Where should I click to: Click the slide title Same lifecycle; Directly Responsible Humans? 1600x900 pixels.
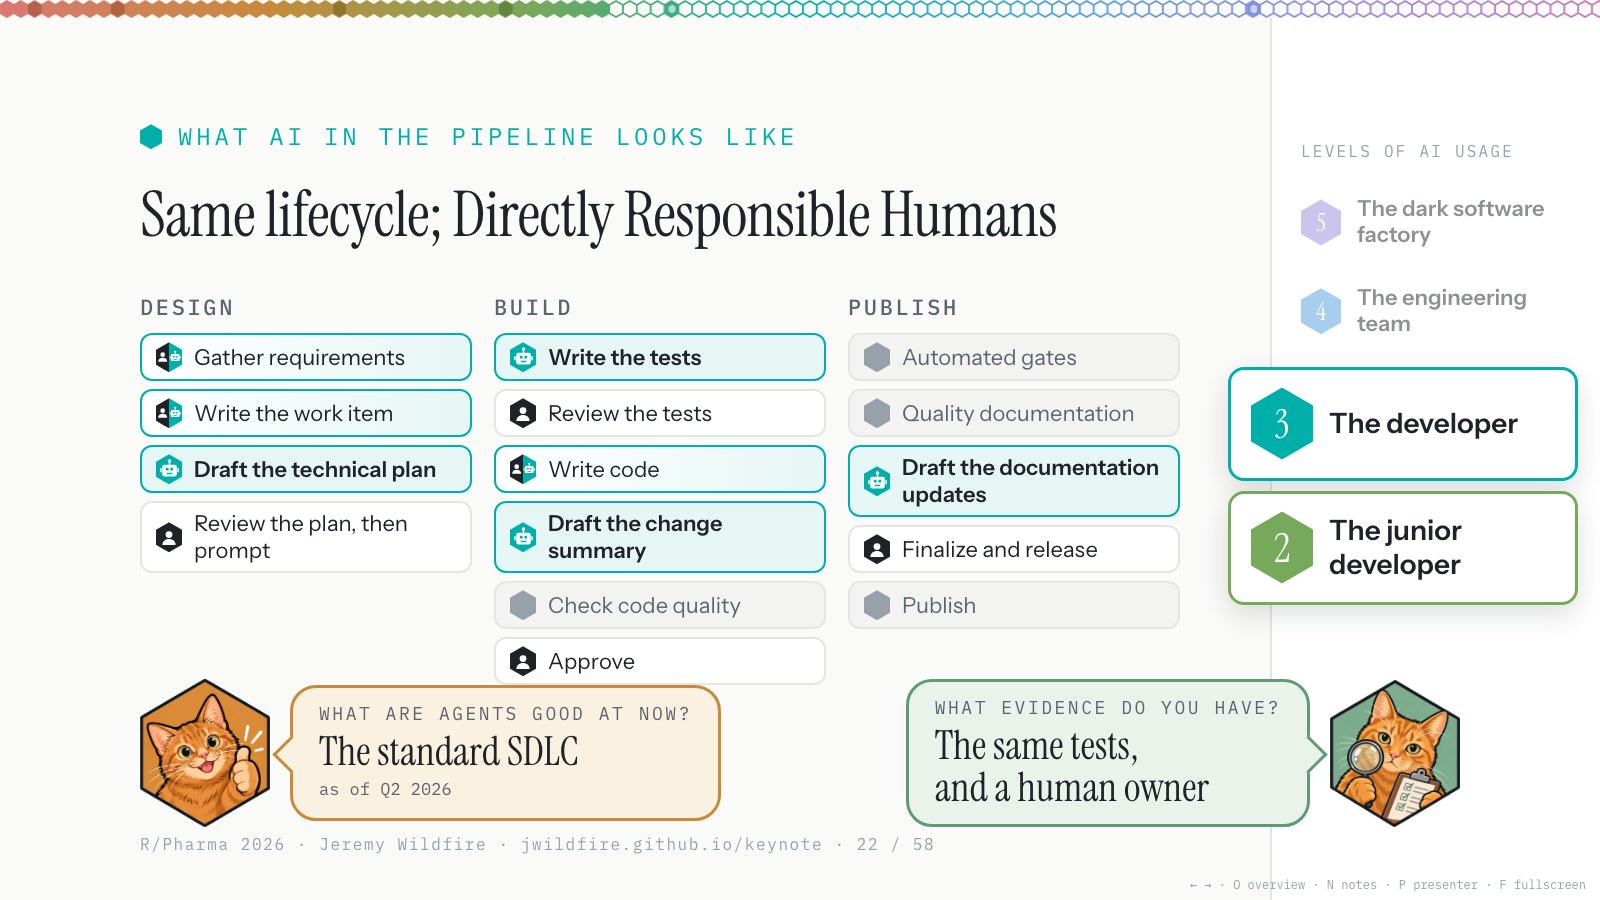click(x=598, y=214)
